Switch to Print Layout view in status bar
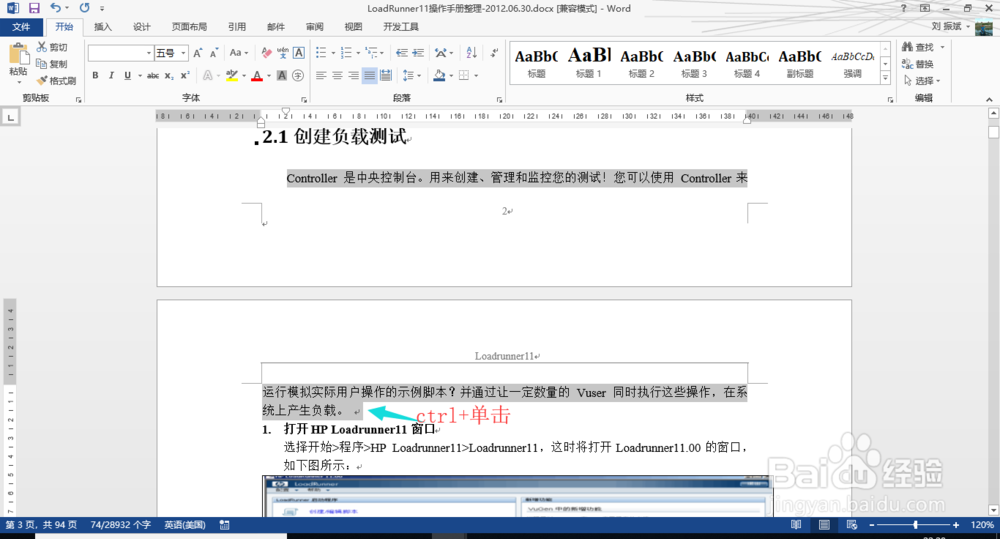The image size is (1000, 539). pyautogui.click(x=824, y=525)
